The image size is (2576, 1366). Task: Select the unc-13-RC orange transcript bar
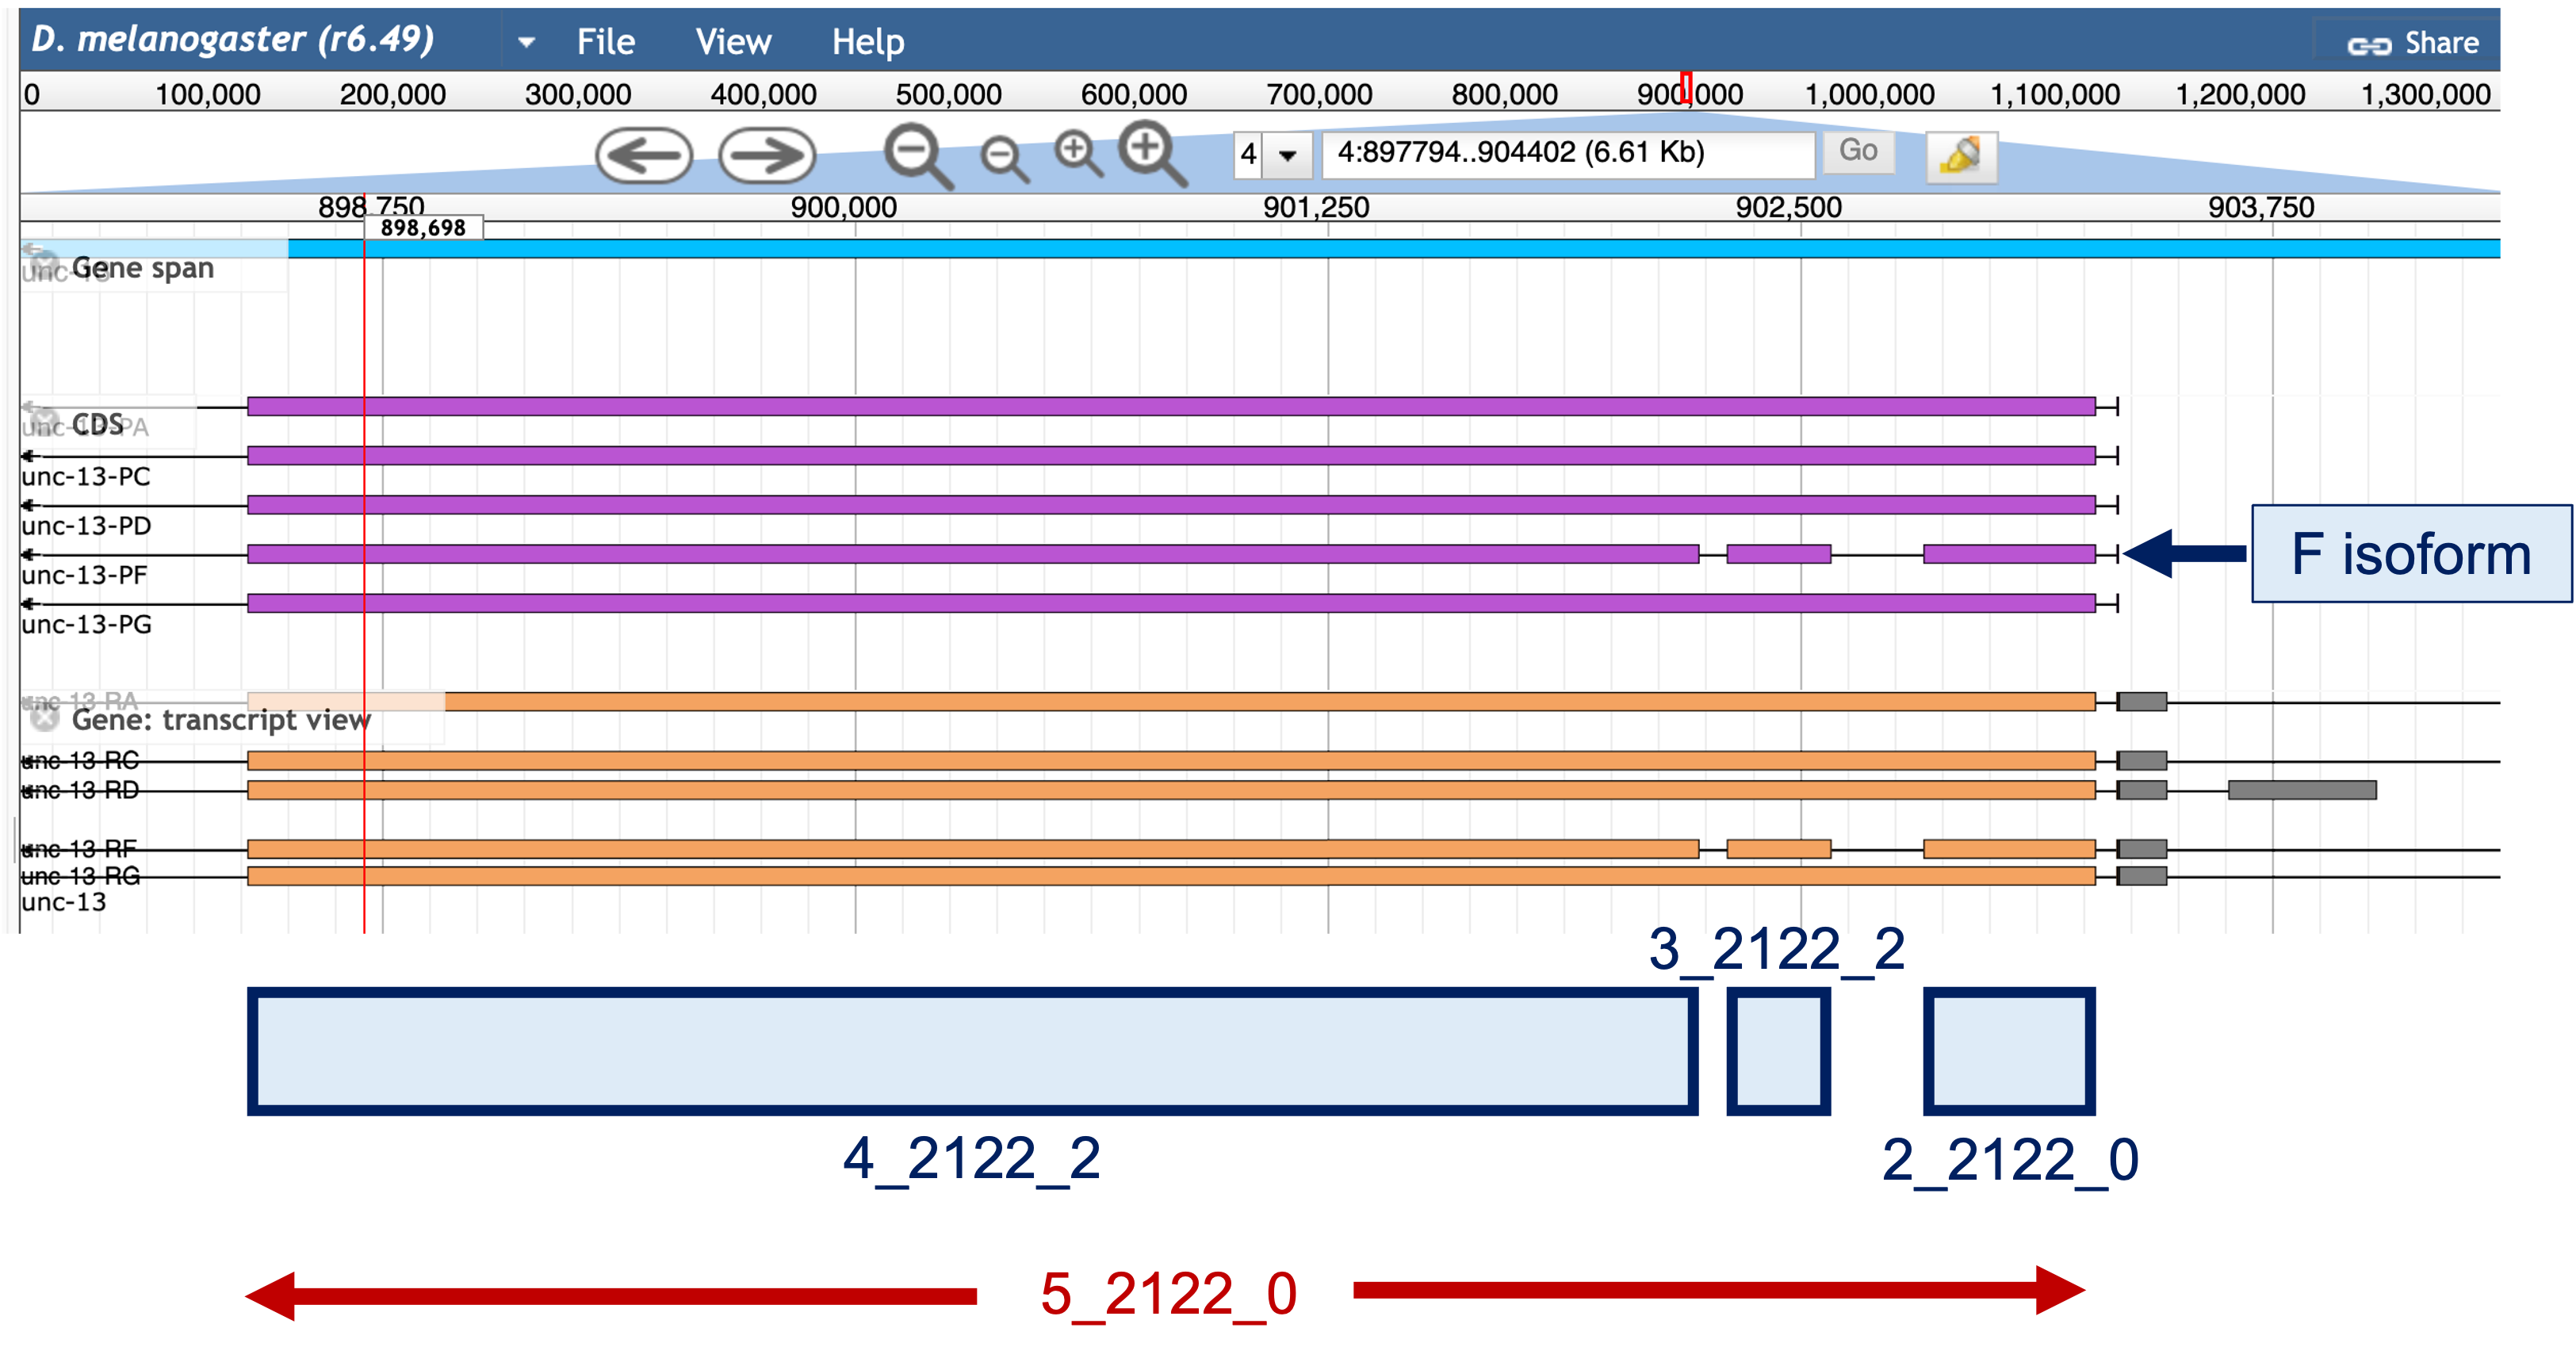[x=1171, y=761]
